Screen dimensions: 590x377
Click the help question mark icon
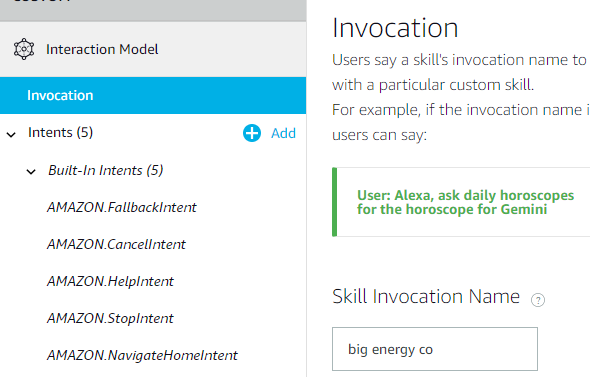click(x=538, y=300)
